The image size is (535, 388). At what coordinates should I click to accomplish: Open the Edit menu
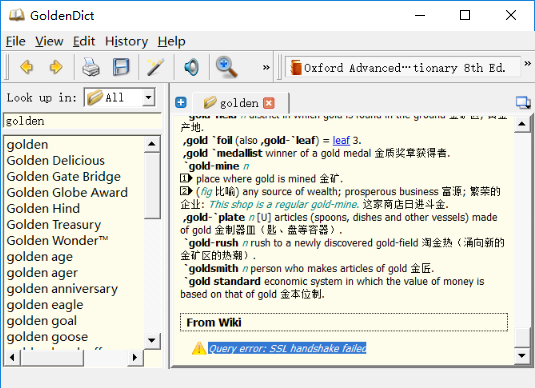coord(84,41)
